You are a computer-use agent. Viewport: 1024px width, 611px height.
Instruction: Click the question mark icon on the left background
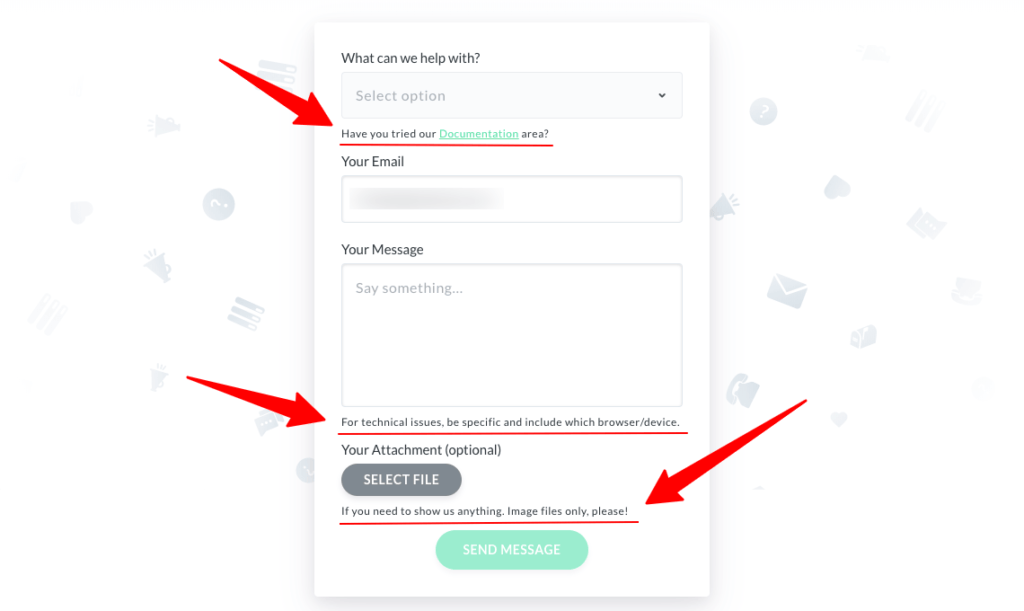[x=218, y=204]
